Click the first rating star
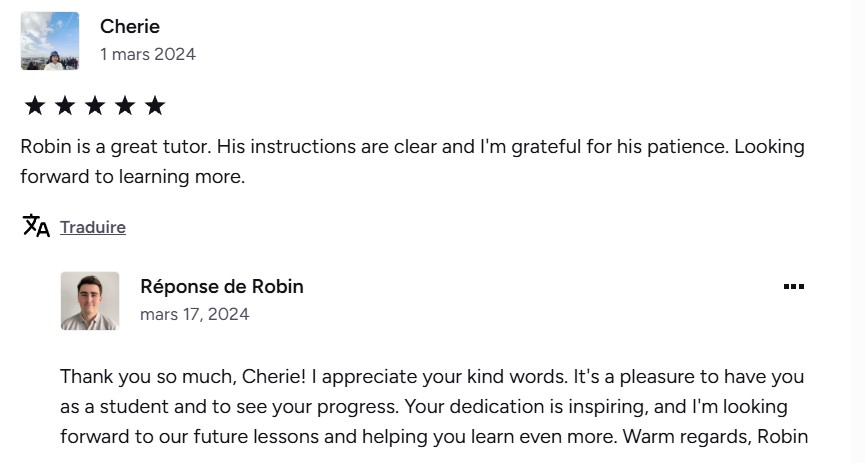Viewport: 865px width, 463px height. (35, 105)
